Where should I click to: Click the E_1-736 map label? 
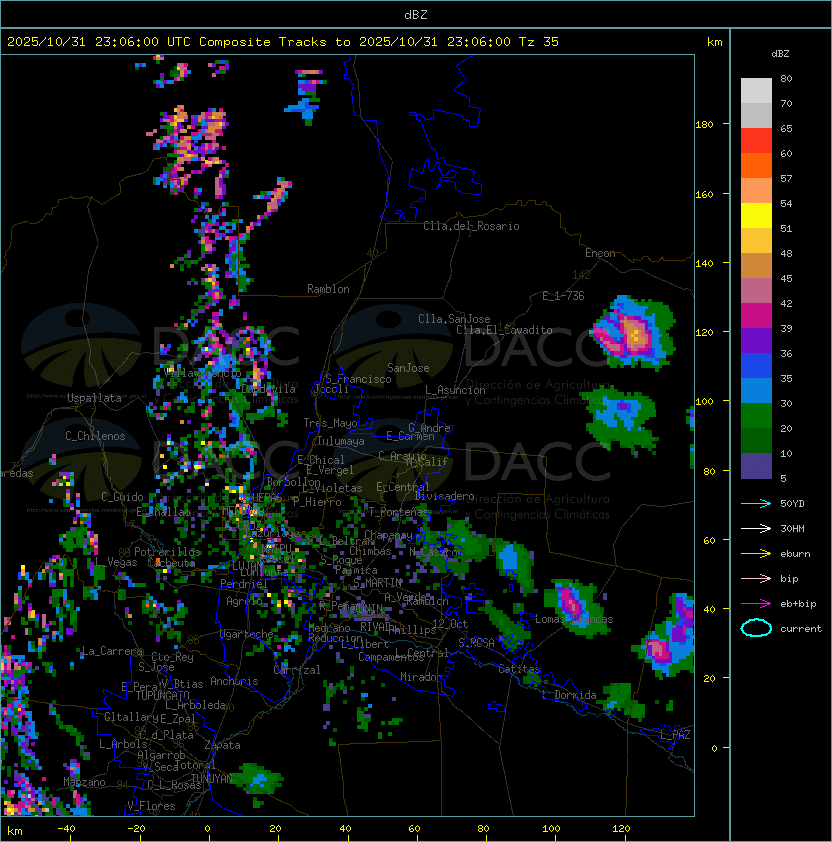(x=563, y=296)
